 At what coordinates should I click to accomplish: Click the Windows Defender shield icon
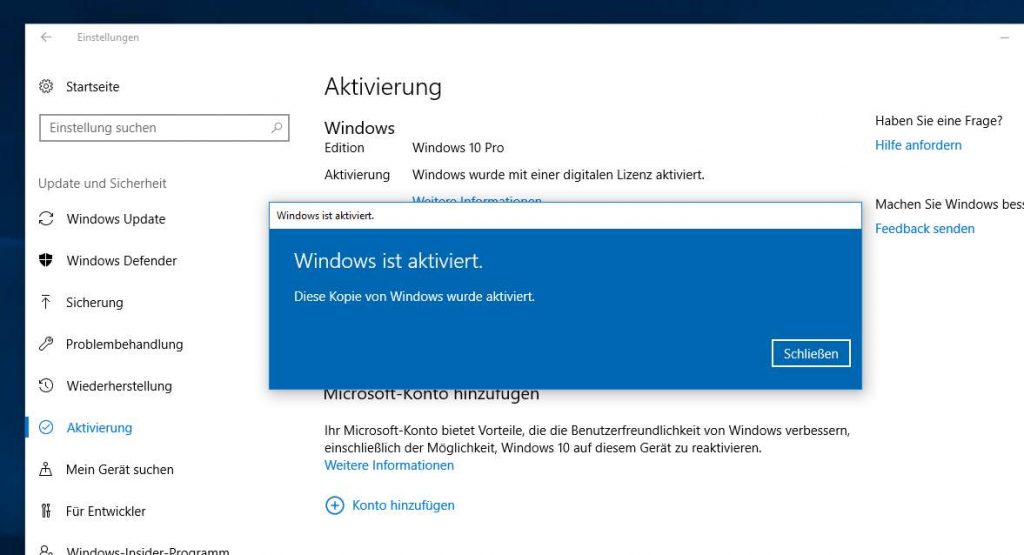pyautogui.click(x=46, y=261)
